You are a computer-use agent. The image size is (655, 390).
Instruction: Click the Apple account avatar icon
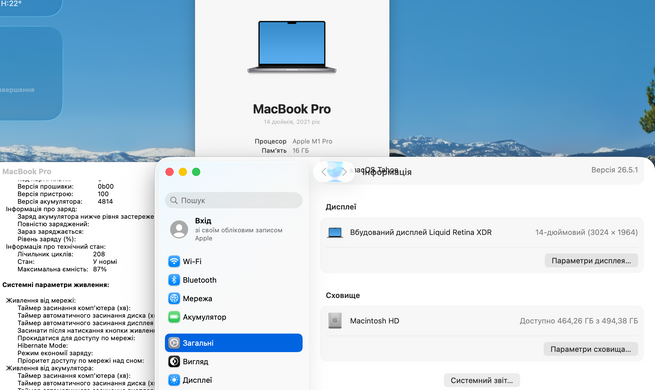pos(179,229)
